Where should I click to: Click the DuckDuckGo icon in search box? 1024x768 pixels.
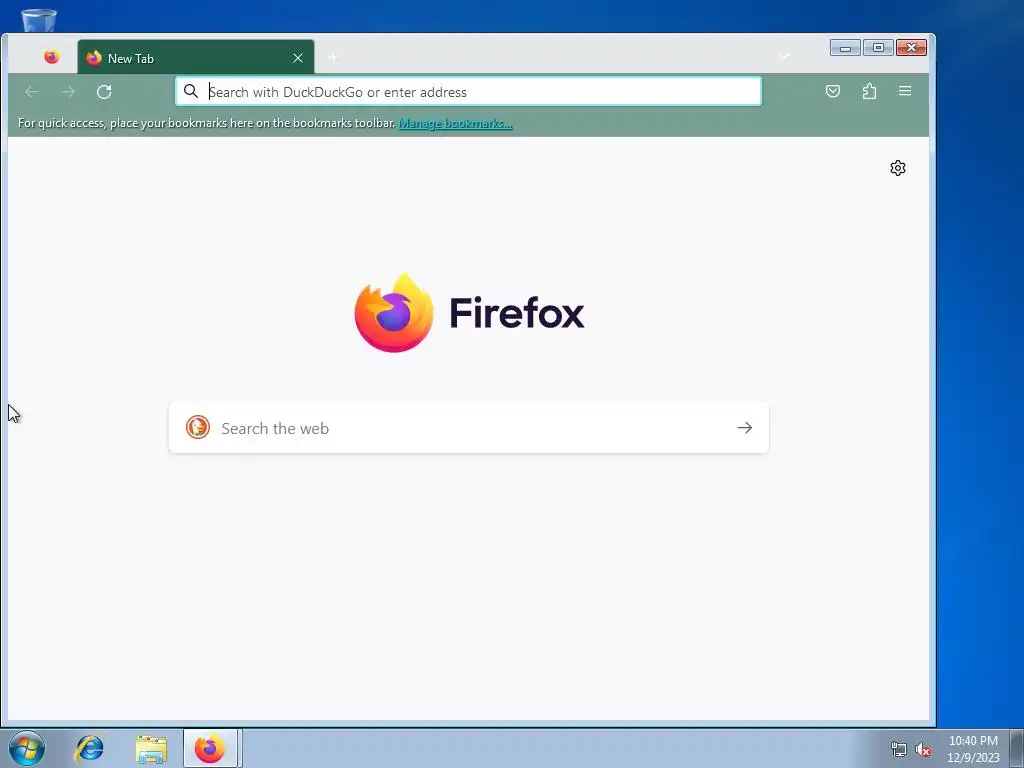[197, 428]
